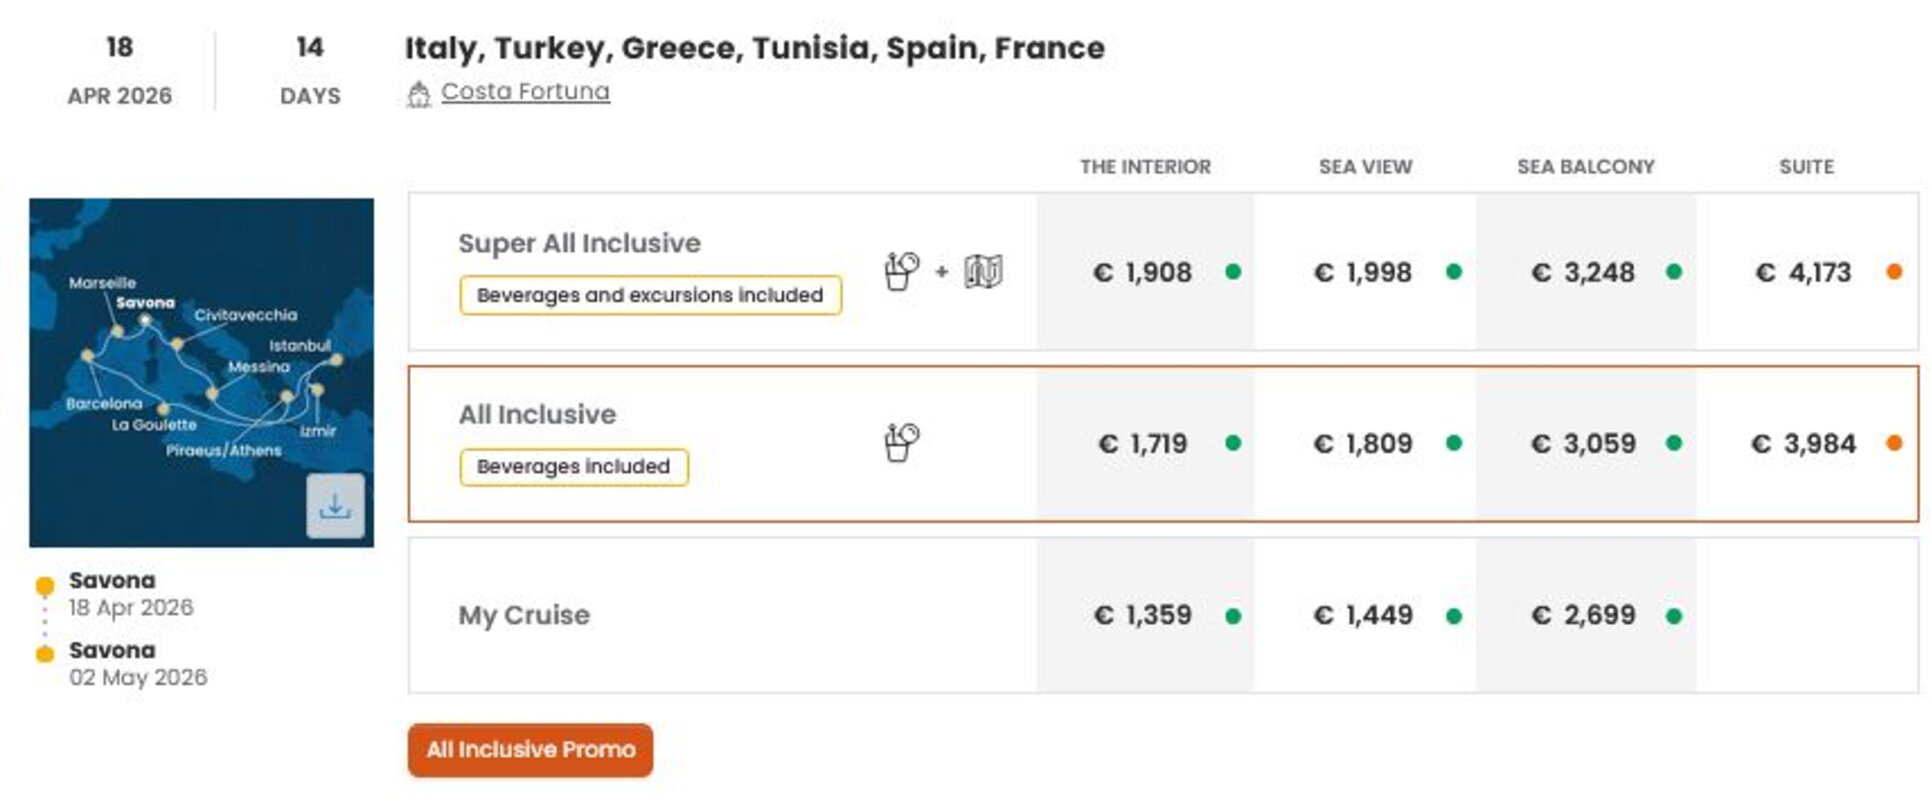Select Super All Inclusive interior price €1,908
1931x800 pixels.
point(1142,272)
